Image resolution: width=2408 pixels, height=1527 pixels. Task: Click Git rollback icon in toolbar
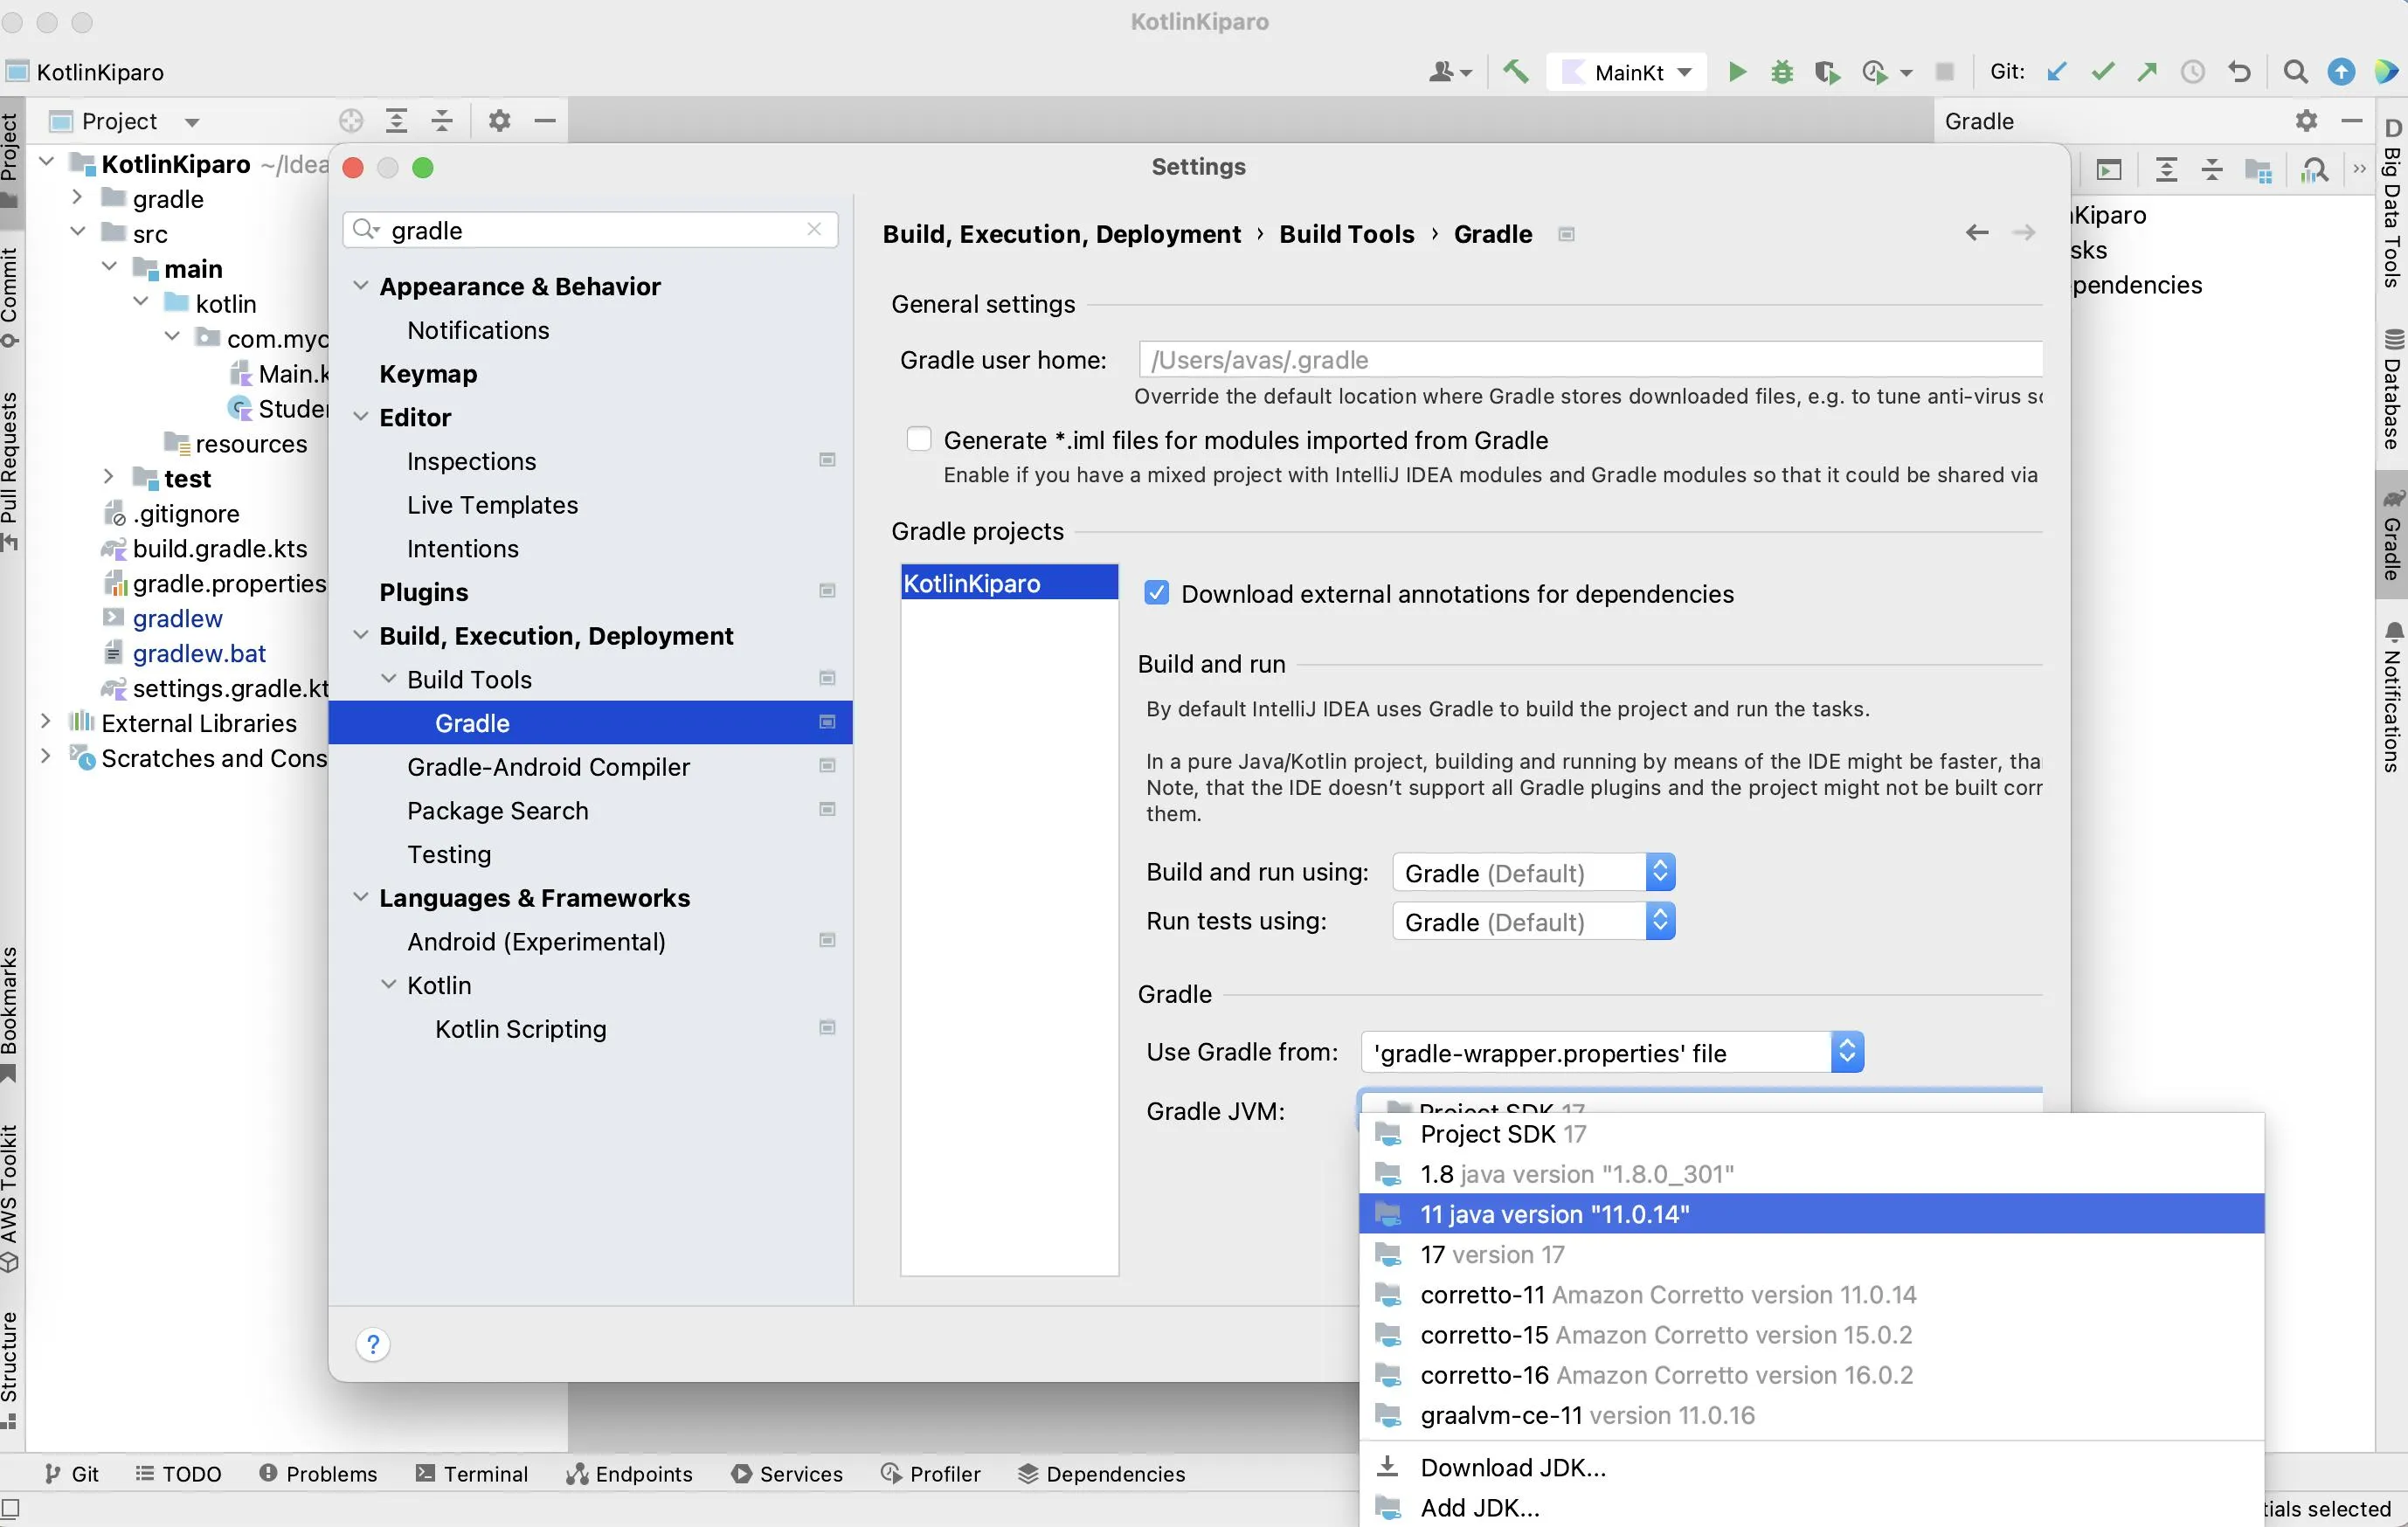2239,72
